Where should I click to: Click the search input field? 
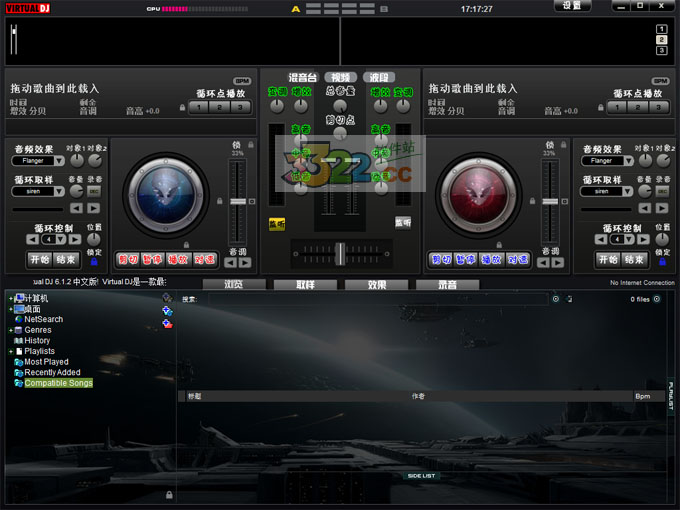tap(377, 299)
